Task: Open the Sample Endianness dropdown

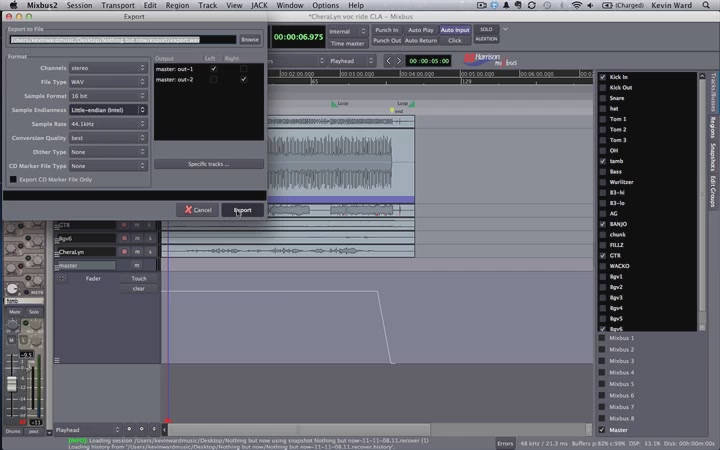Action: pos(108,110)
